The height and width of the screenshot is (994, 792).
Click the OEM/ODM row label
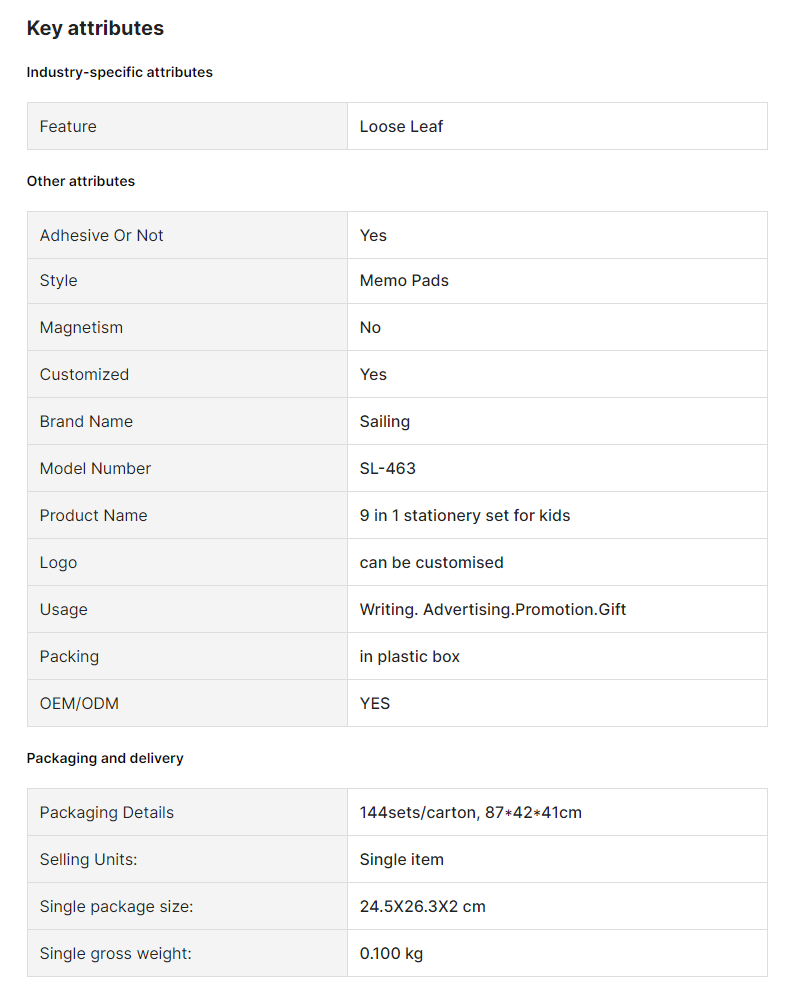79,704
